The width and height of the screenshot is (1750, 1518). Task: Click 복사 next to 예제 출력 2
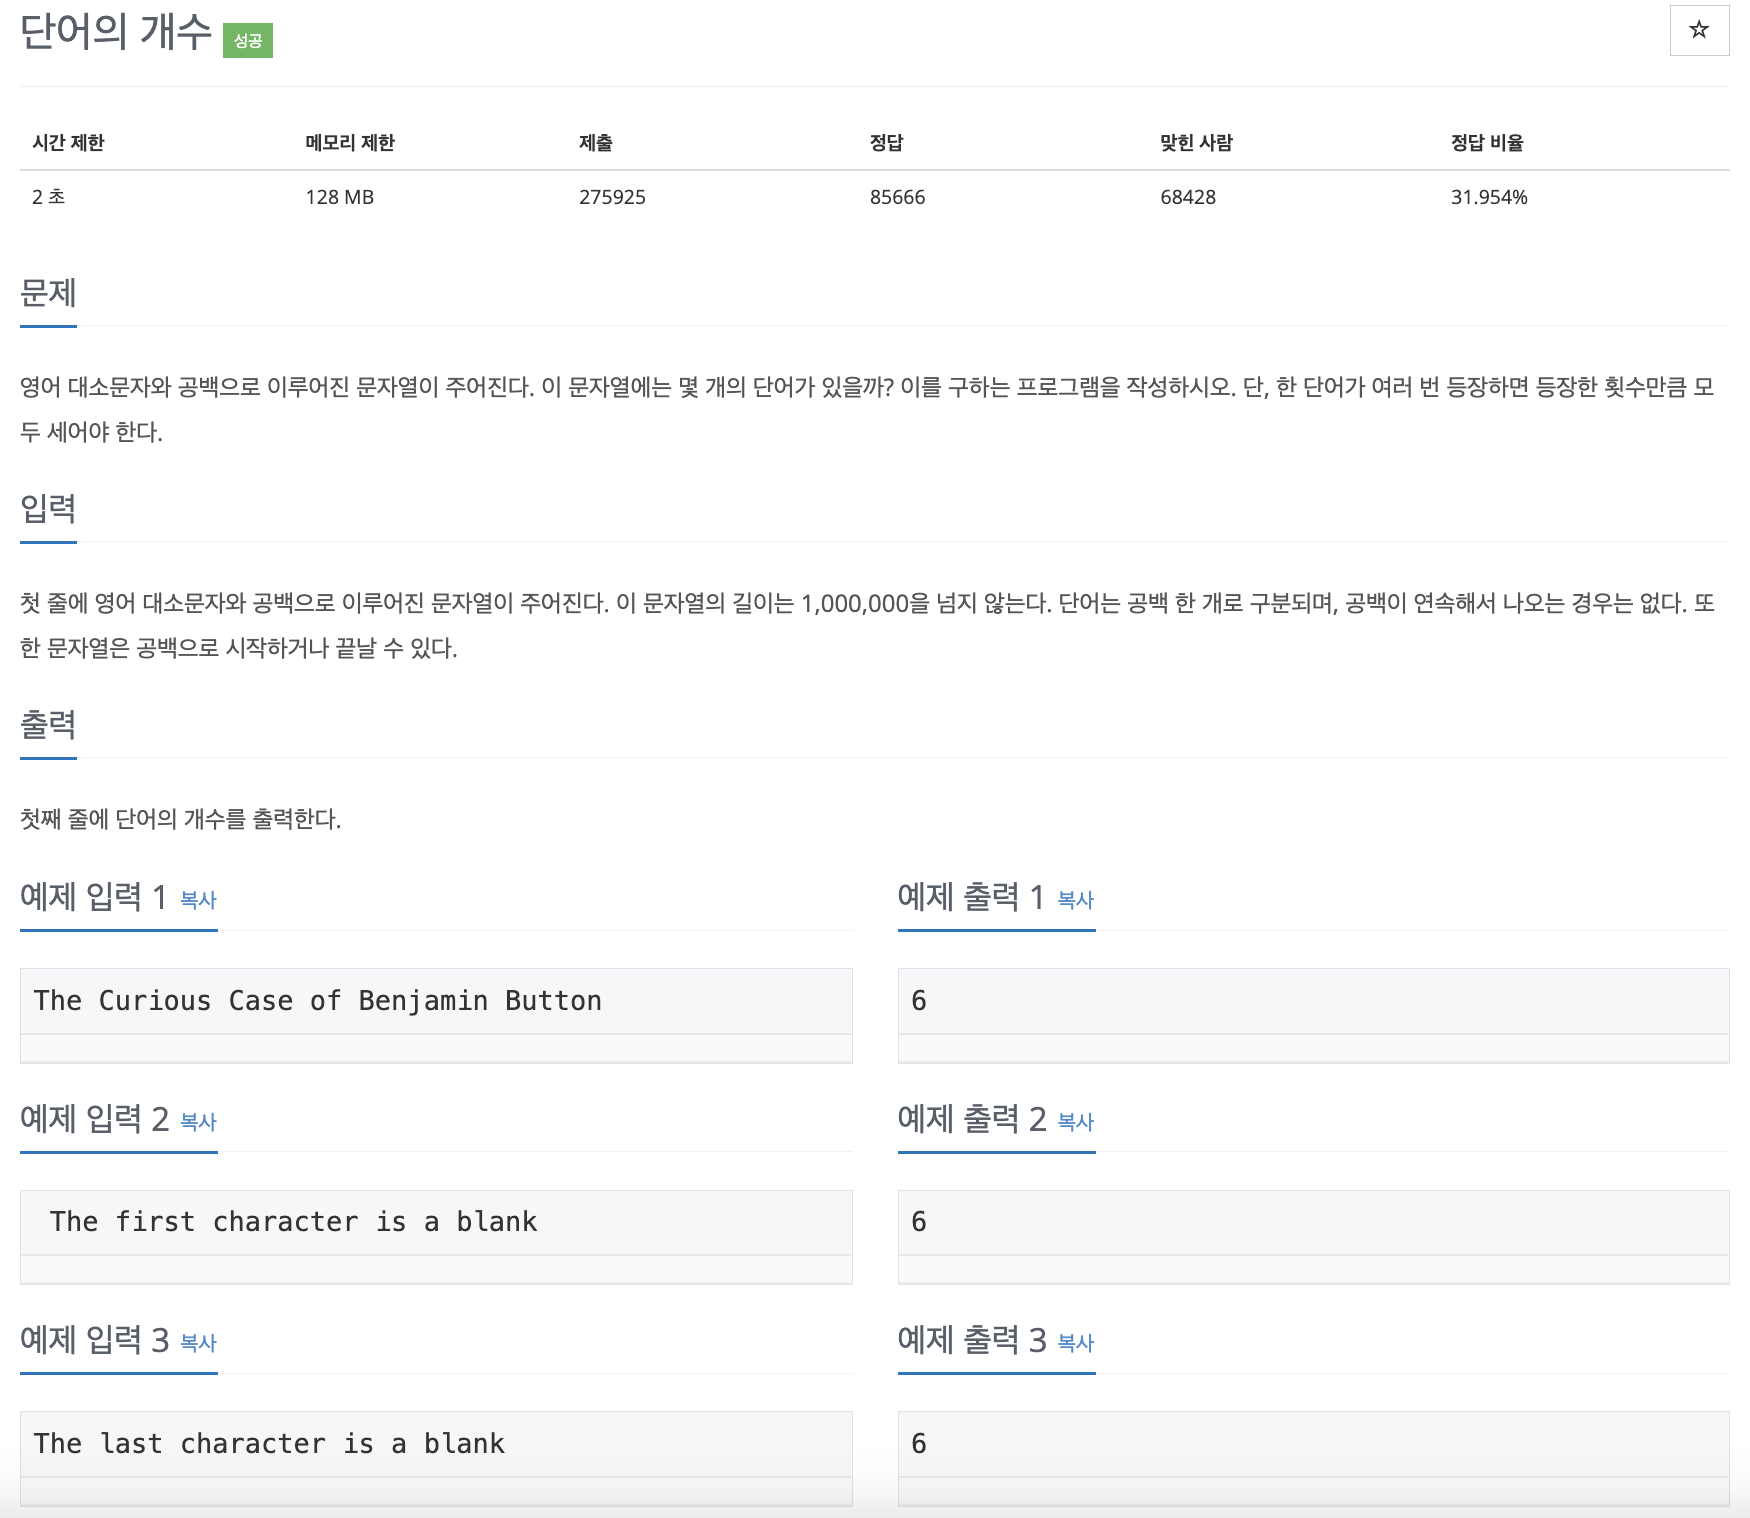click(1075, 1122)
